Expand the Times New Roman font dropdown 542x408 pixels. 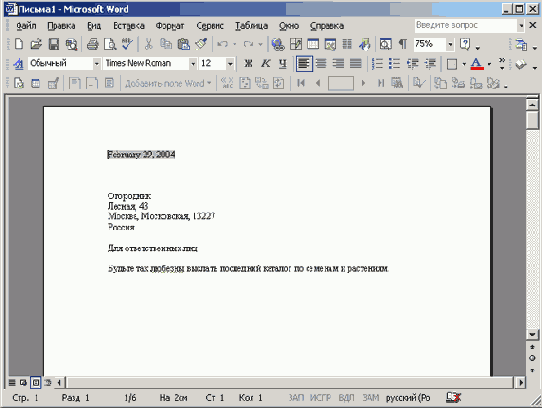click(x=193, y=64)
